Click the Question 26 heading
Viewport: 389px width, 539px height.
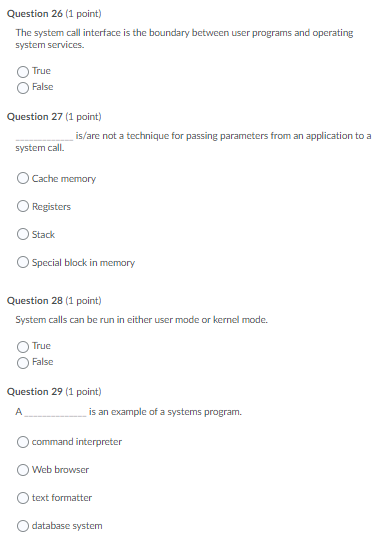point(54,14)
